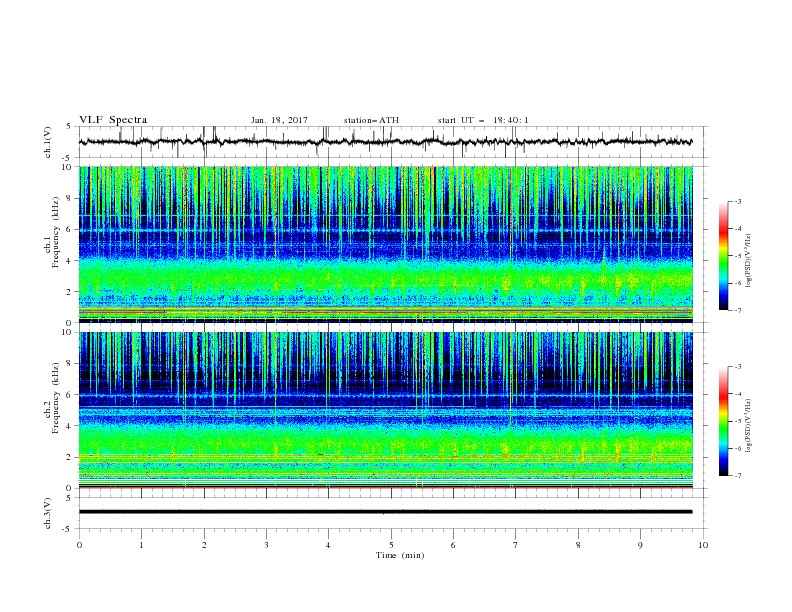This screenshot has height=612, width=792.
Task: Click time axis tick label "7"
Action: coord(516,545)
